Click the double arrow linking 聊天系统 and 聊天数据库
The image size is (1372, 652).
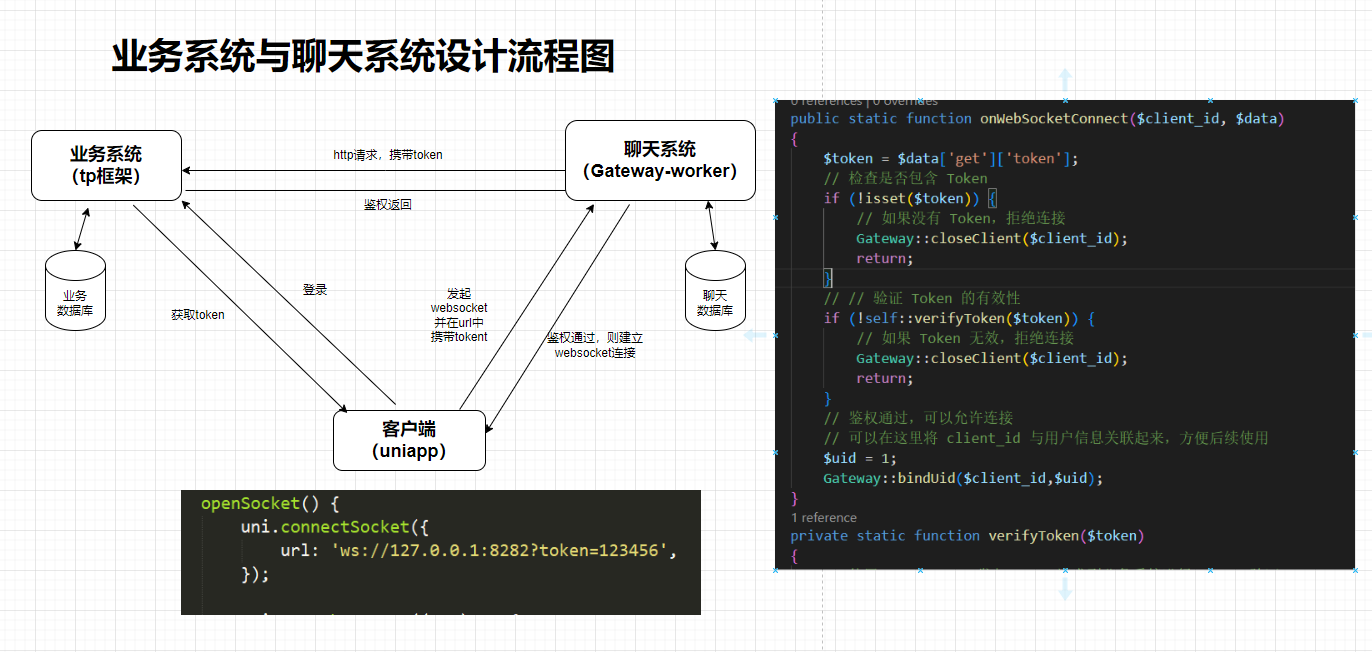[710, 227]
